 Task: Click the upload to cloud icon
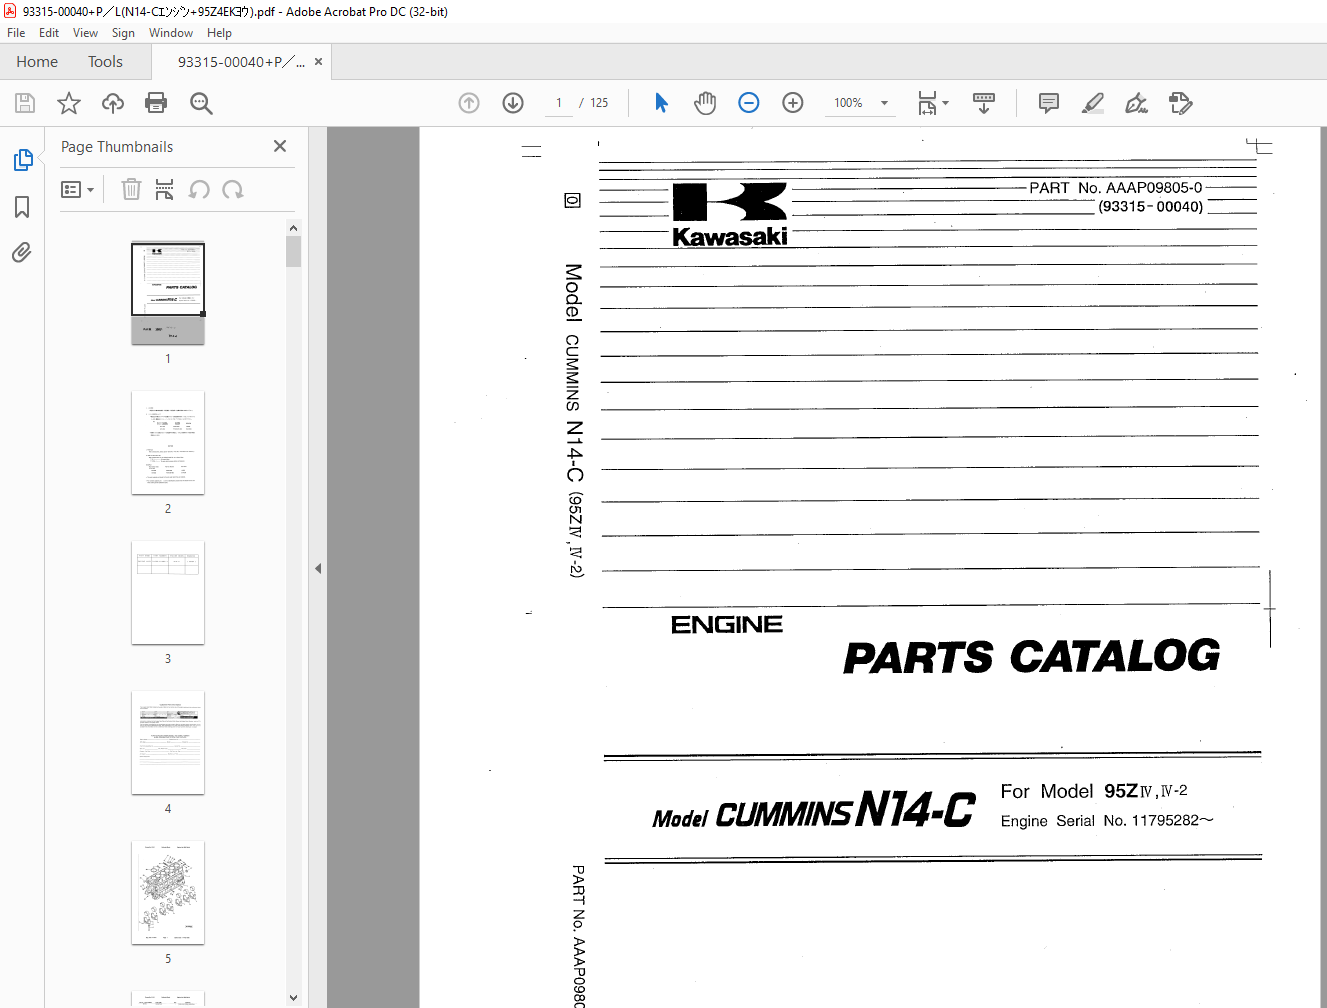(113, 103)
